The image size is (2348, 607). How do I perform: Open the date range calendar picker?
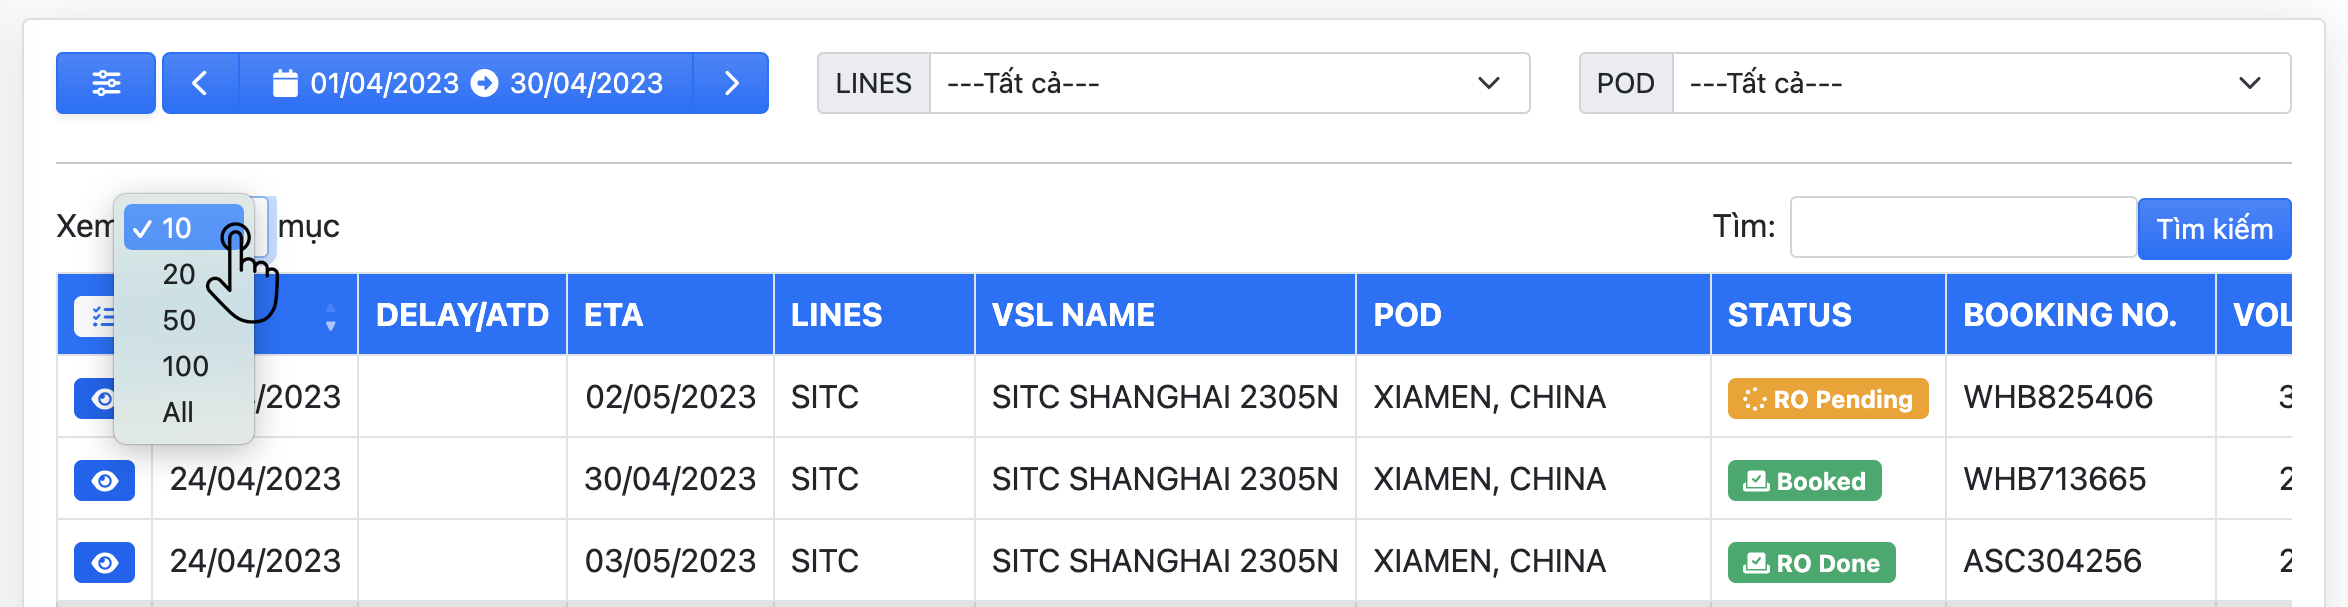point(467,83)
